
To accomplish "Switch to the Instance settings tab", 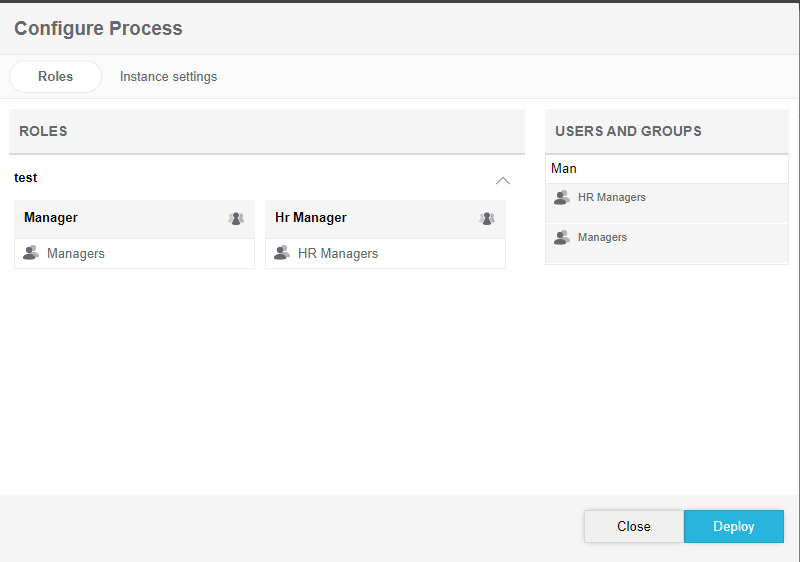I will (168, 77).
